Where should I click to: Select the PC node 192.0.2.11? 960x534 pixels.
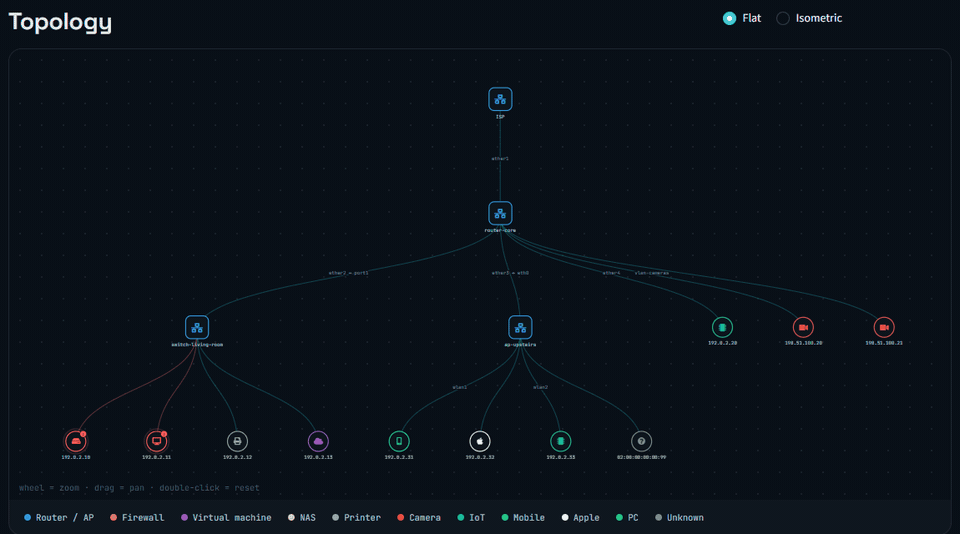(x=157, y=441)
